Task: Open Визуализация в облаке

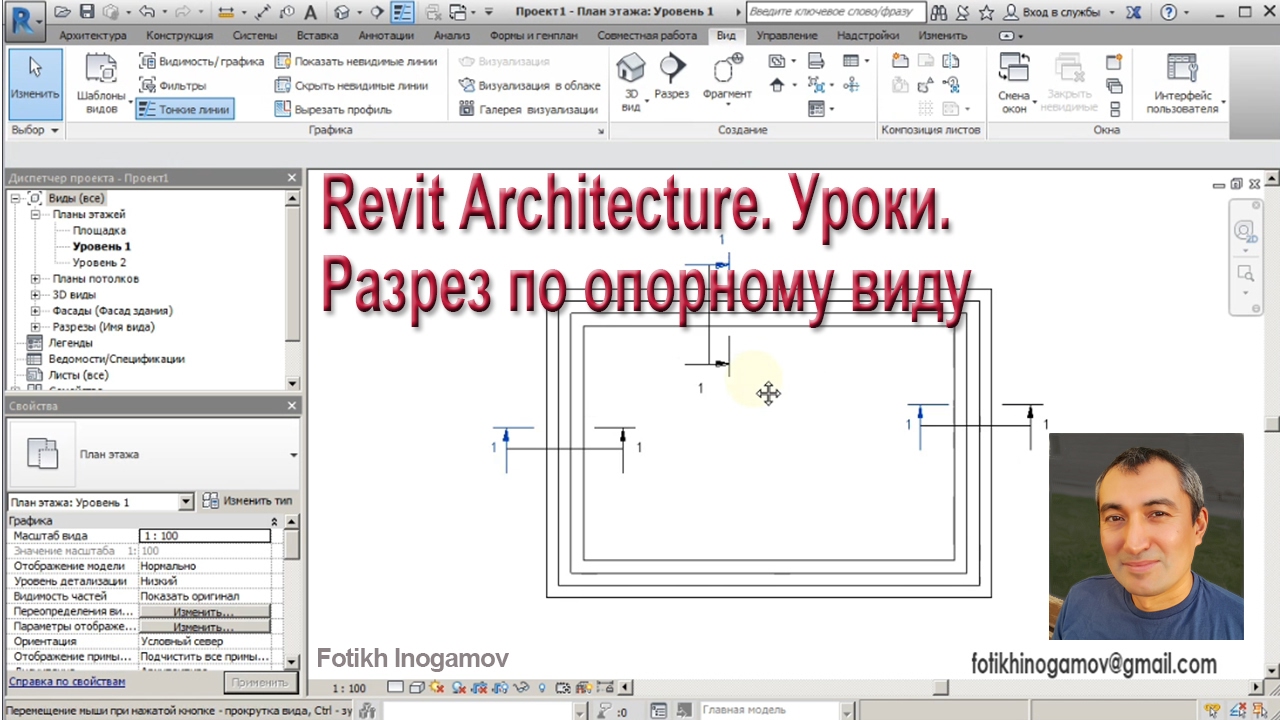Action: point(530,85)
